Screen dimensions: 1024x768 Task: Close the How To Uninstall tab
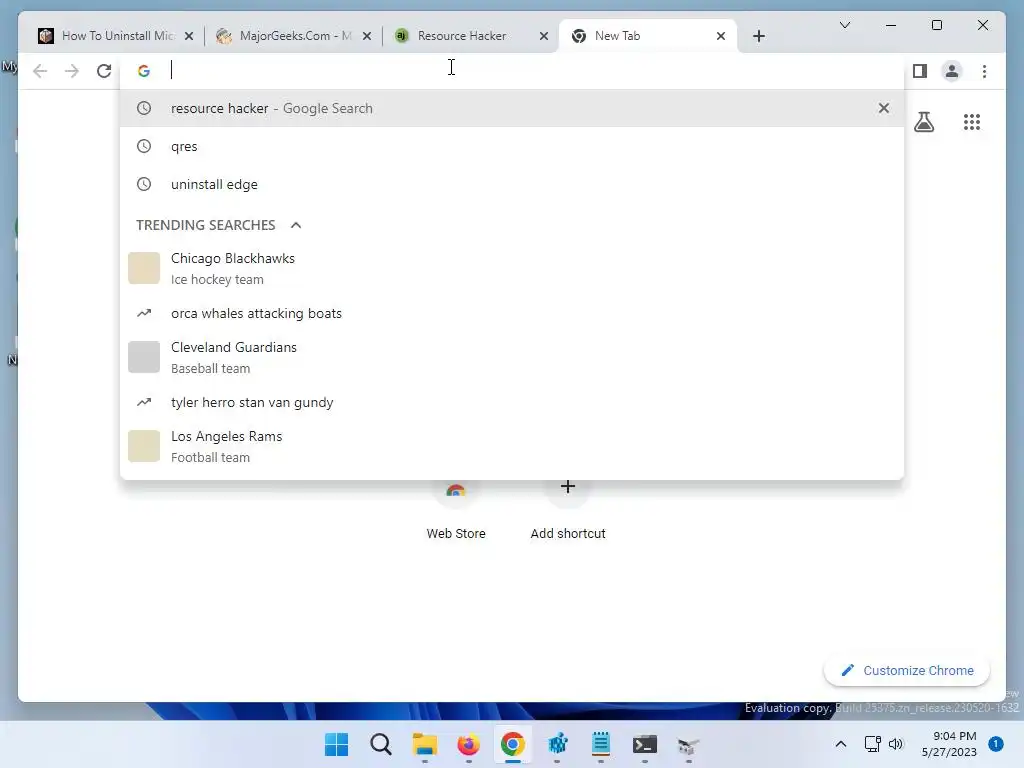point(189,36)
